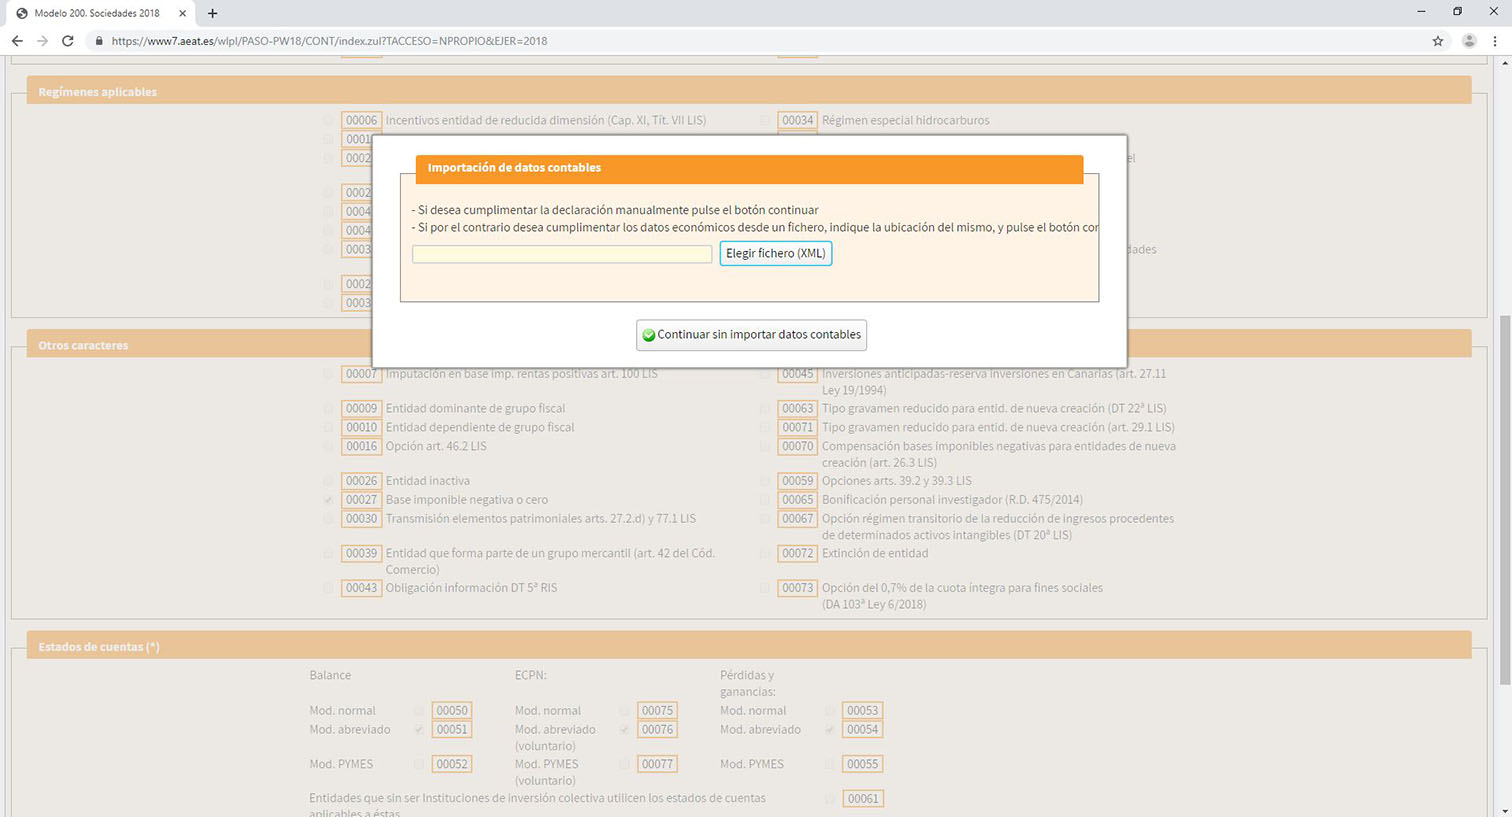
Task: Toggle Pérdidas y ganancias Mod. abreviado checkbox 00054
Action: tap(829, 730)
